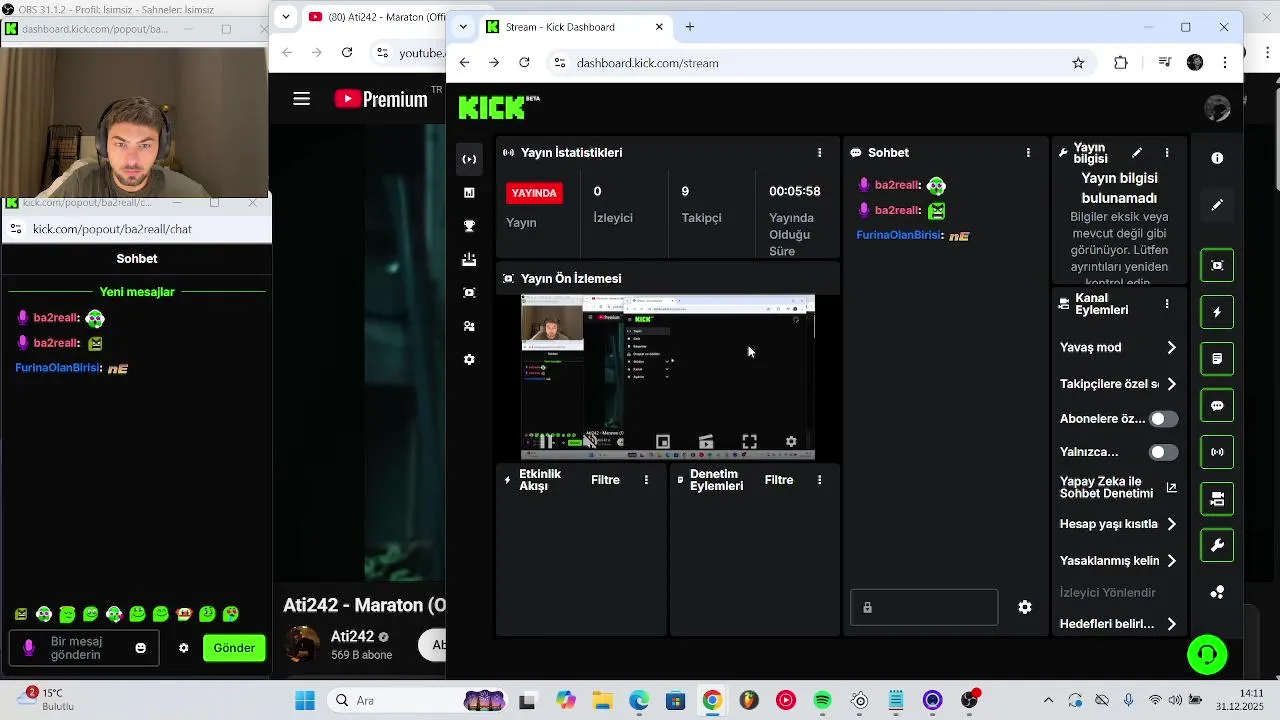The width and height of the screenshot is (1280, 720).
Task: Toggle the chat bubble widget in right rail
Action: point(1217,405)
